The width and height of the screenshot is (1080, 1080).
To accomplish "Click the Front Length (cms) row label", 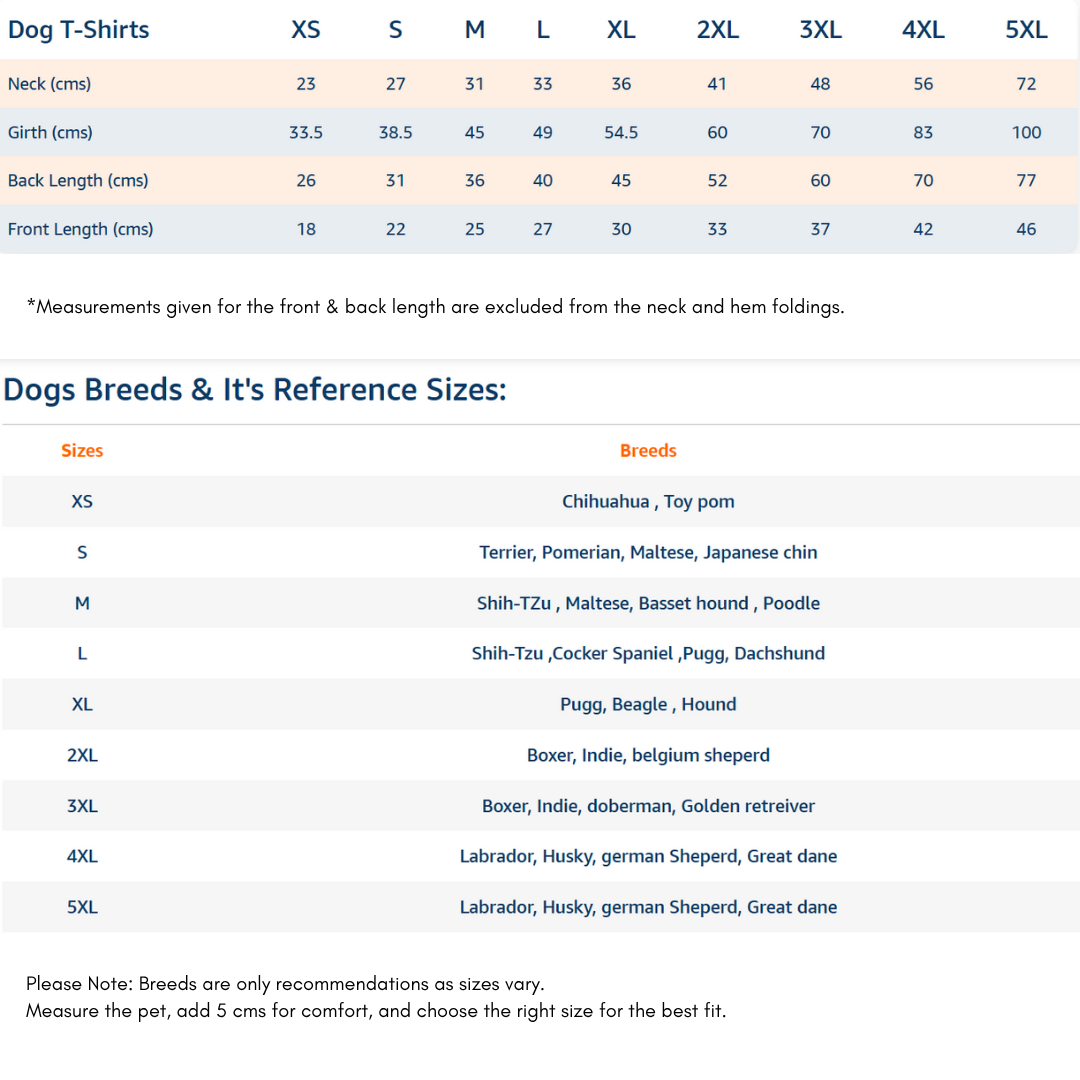I will [80, 229].
